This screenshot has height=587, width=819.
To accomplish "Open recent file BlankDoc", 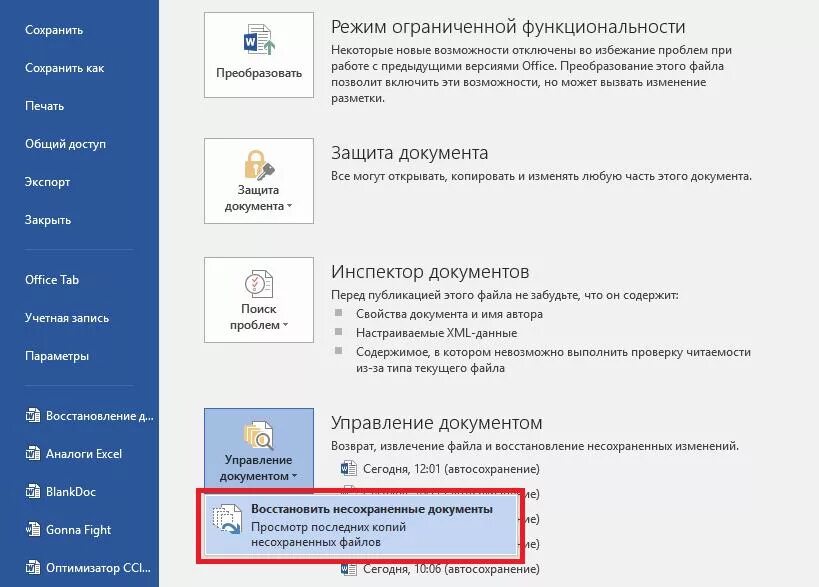I will coord(61,491).
